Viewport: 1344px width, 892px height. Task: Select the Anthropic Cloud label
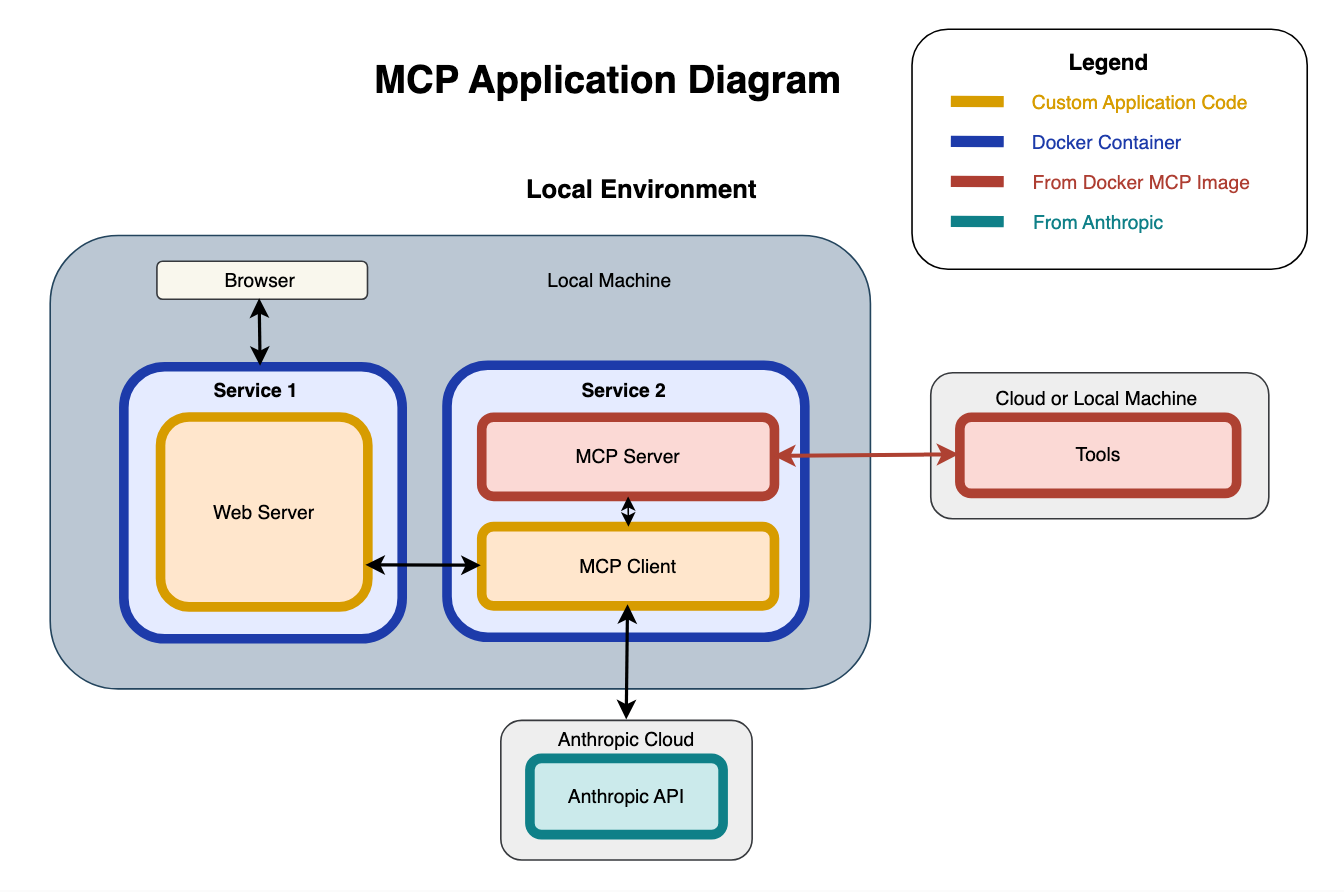tap(626, 740)
